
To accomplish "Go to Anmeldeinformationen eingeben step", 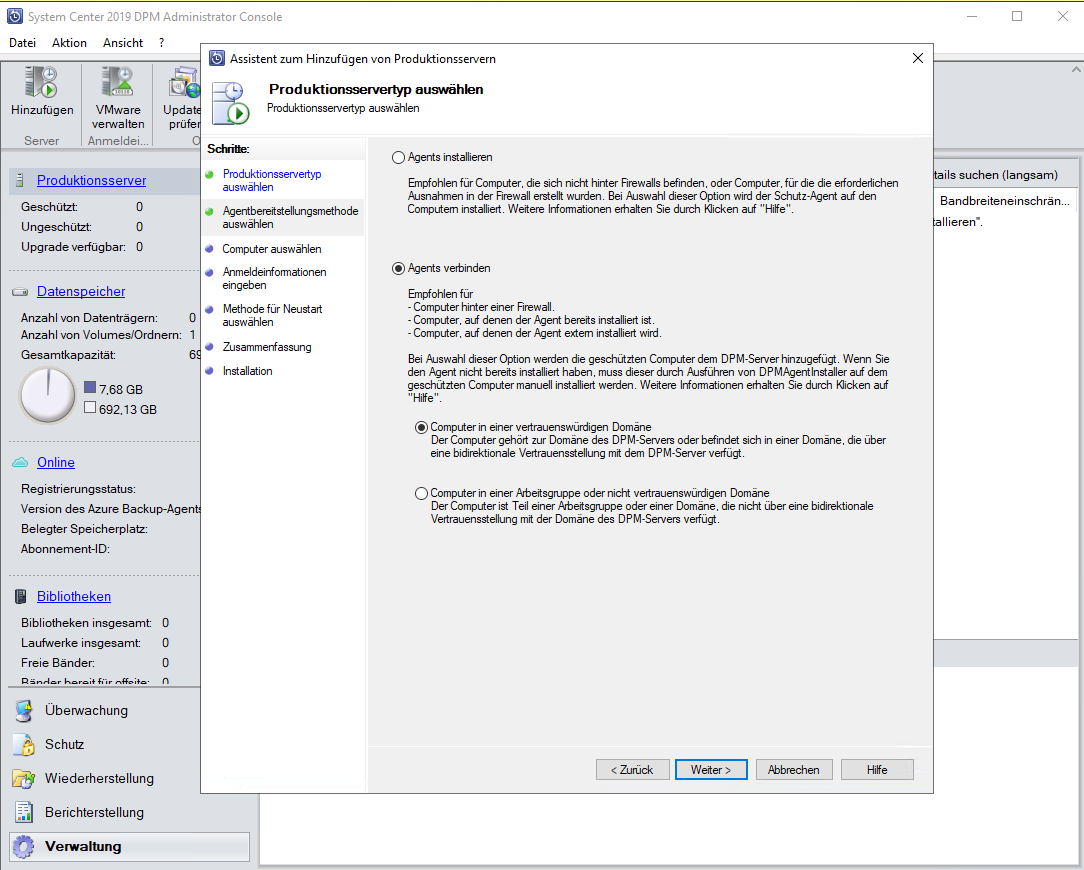I will coord(274,278).
